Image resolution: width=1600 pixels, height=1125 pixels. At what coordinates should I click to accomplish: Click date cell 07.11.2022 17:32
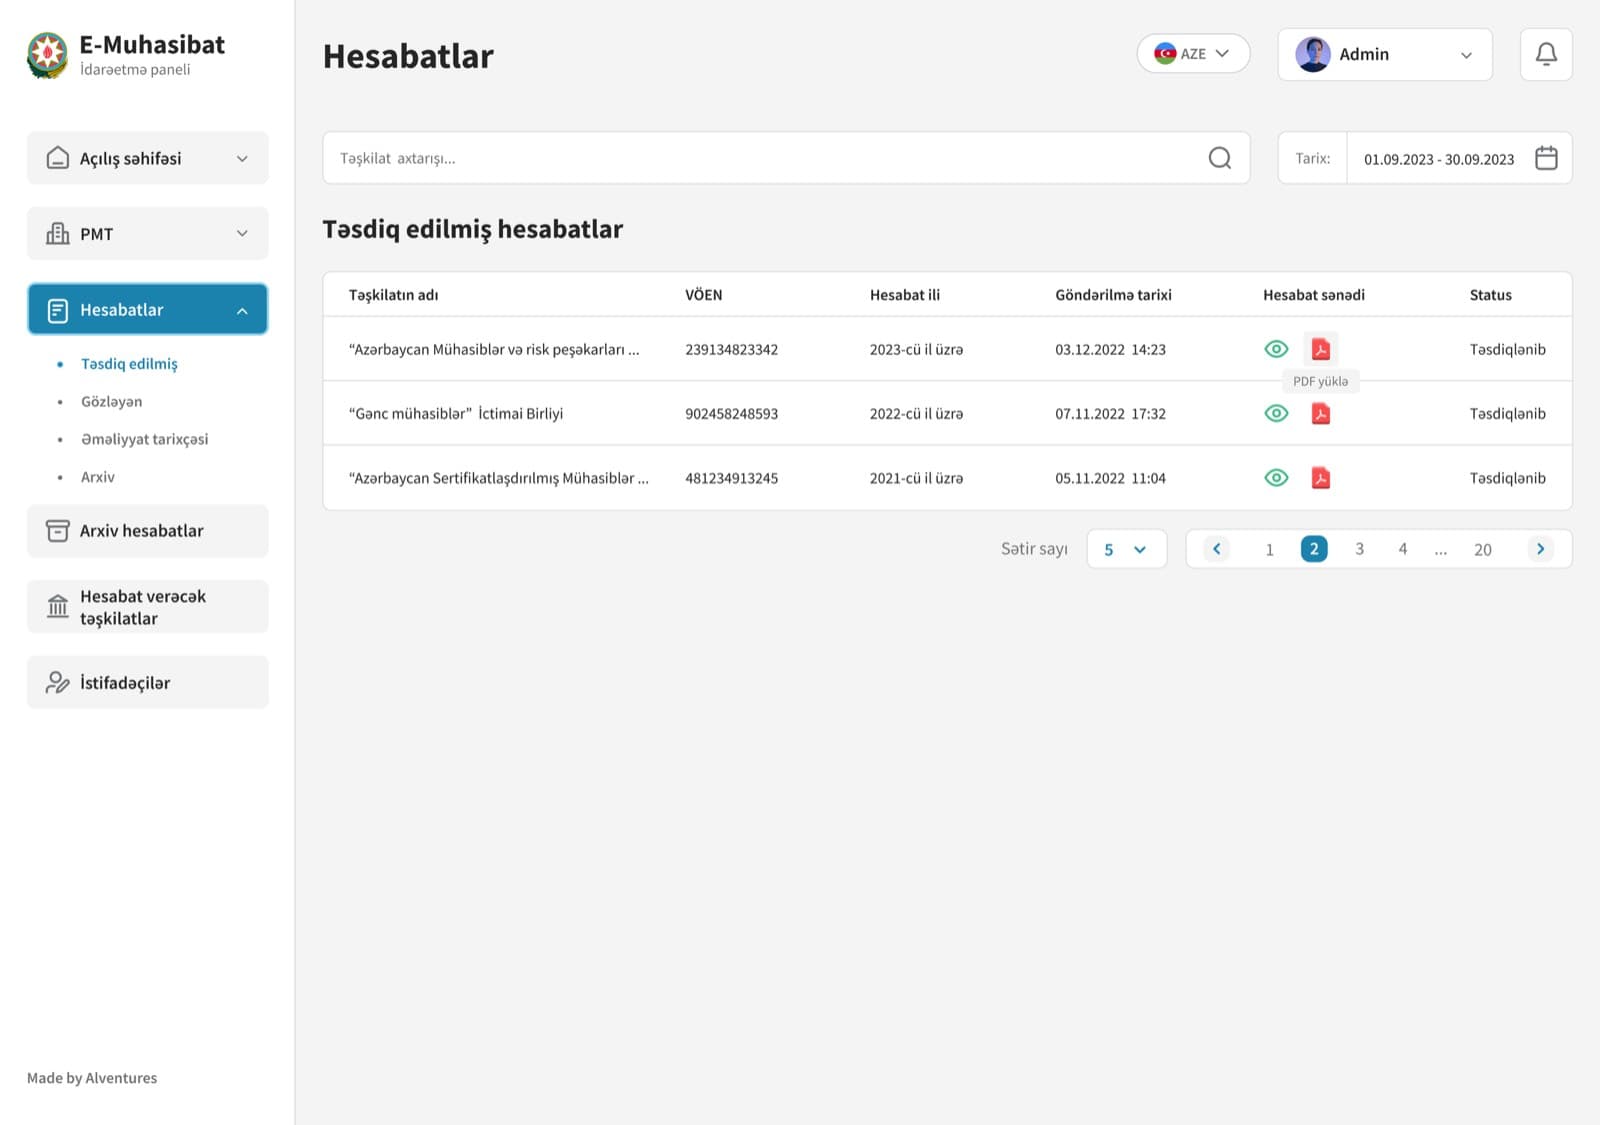(1110, 413)
